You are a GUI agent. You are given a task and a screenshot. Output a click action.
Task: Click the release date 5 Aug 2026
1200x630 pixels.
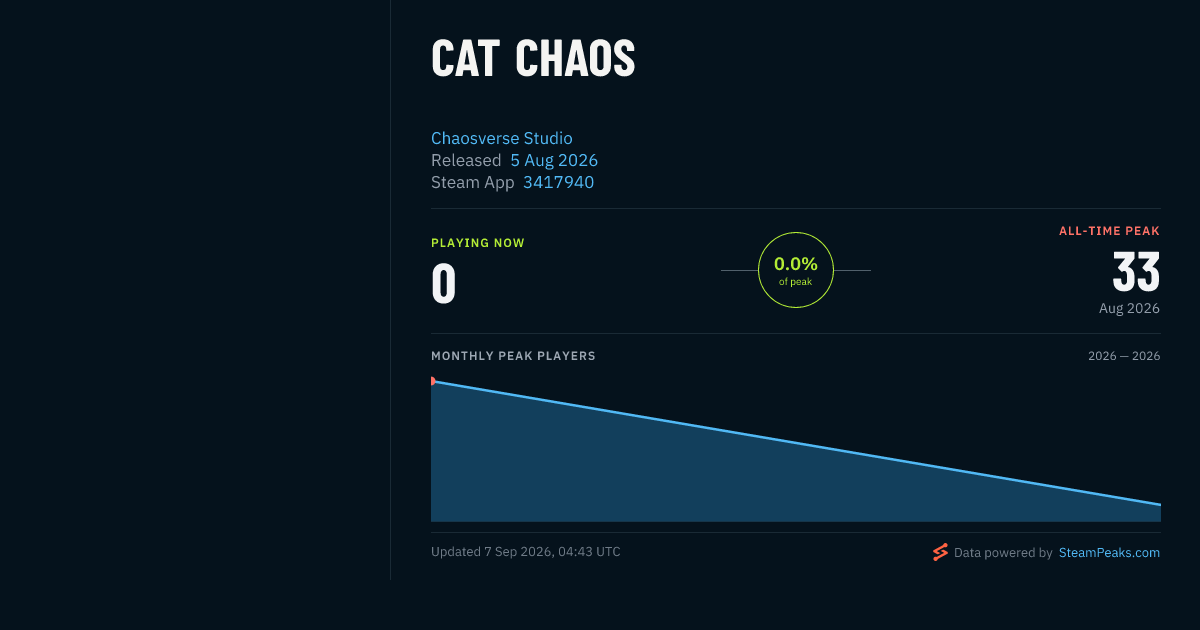(554, 160)
